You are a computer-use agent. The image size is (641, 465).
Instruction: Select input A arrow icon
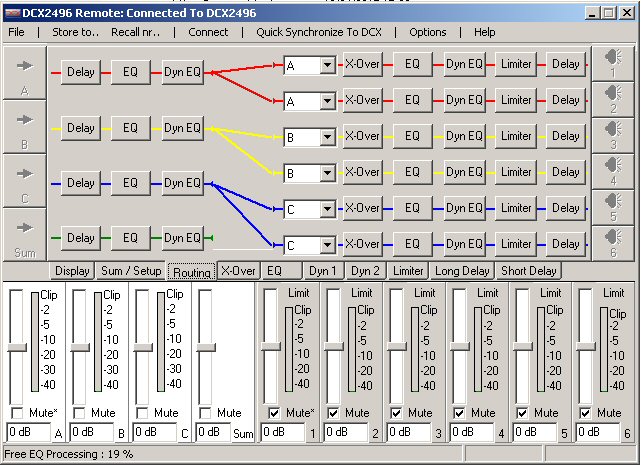pos(25,65)
